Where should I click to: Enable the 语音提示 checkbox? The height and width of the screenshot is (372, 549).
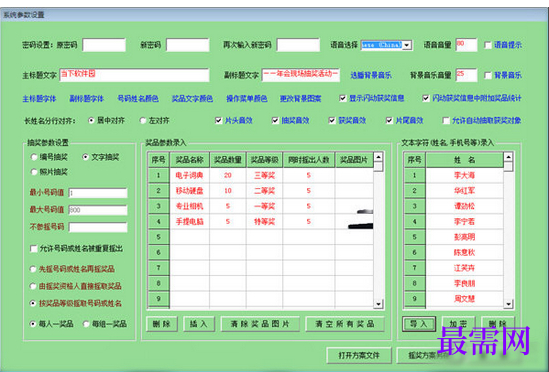[488, 45]
